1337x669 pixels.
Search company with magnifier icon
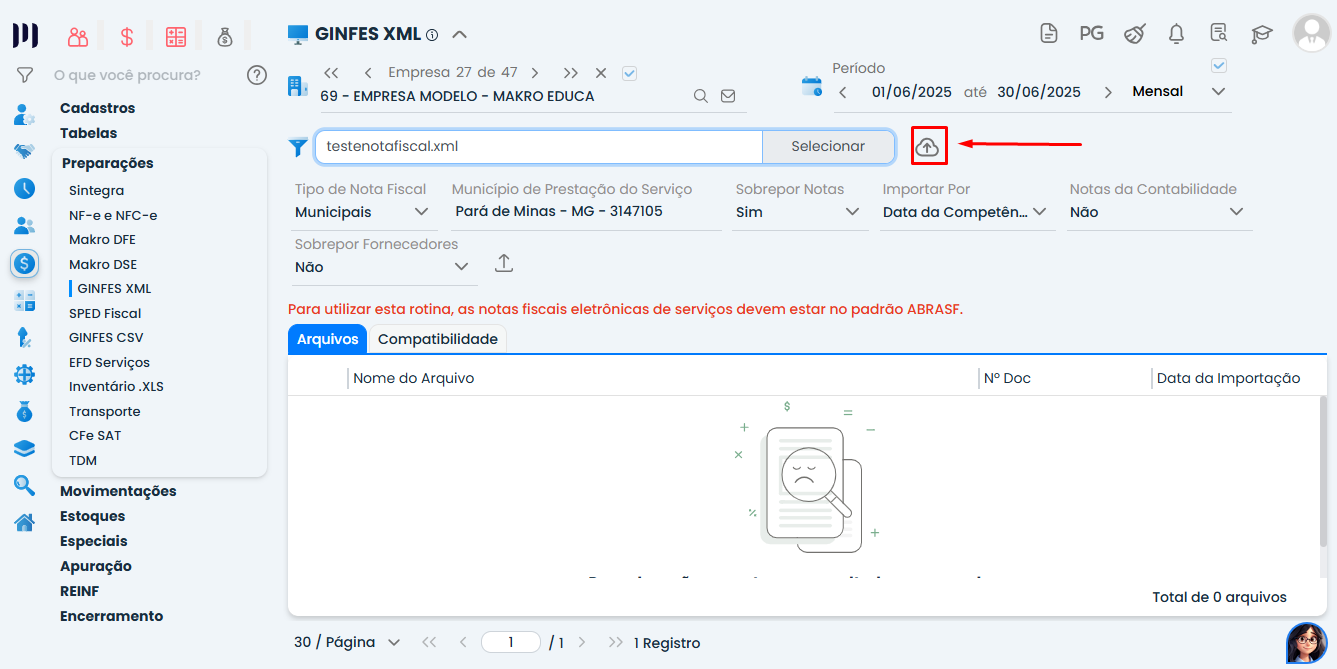[x=701, y=96]
